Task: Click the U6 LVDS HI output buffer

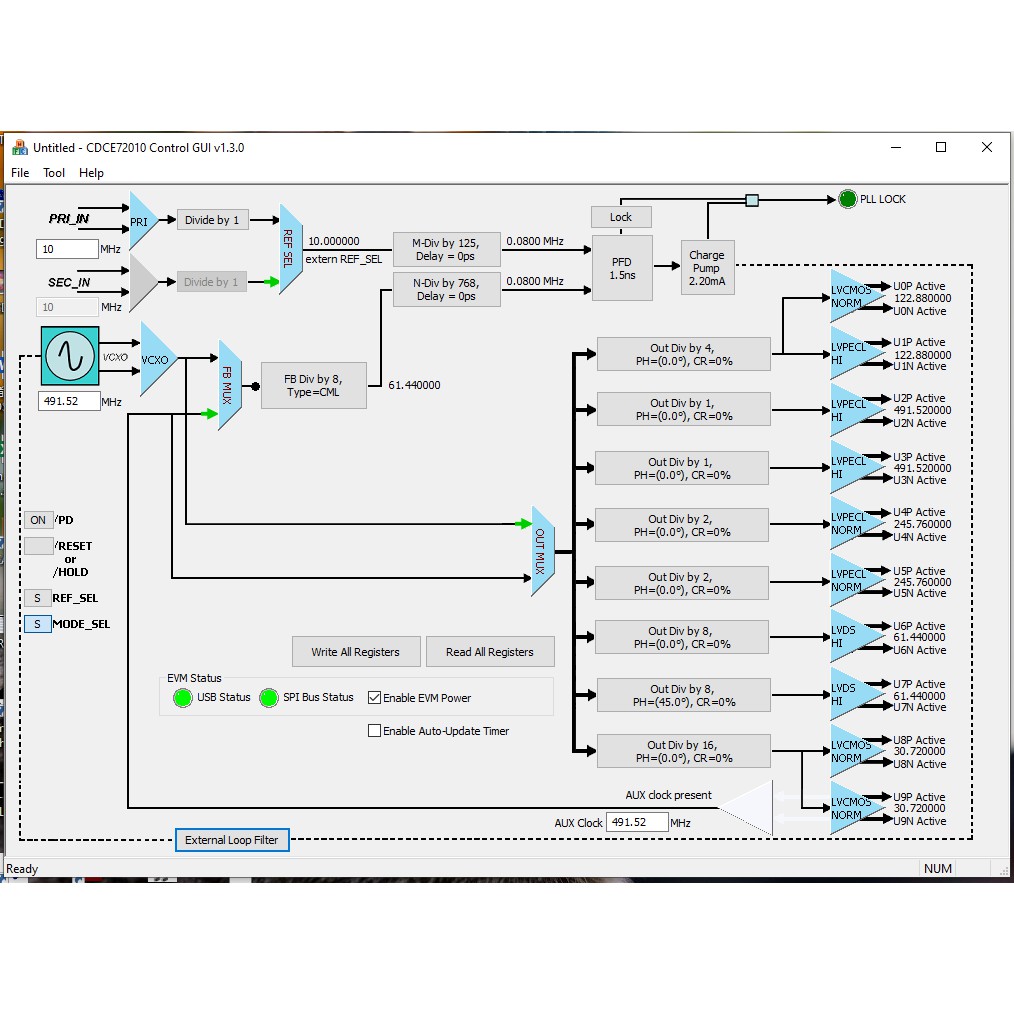Action: click(850, 638)
